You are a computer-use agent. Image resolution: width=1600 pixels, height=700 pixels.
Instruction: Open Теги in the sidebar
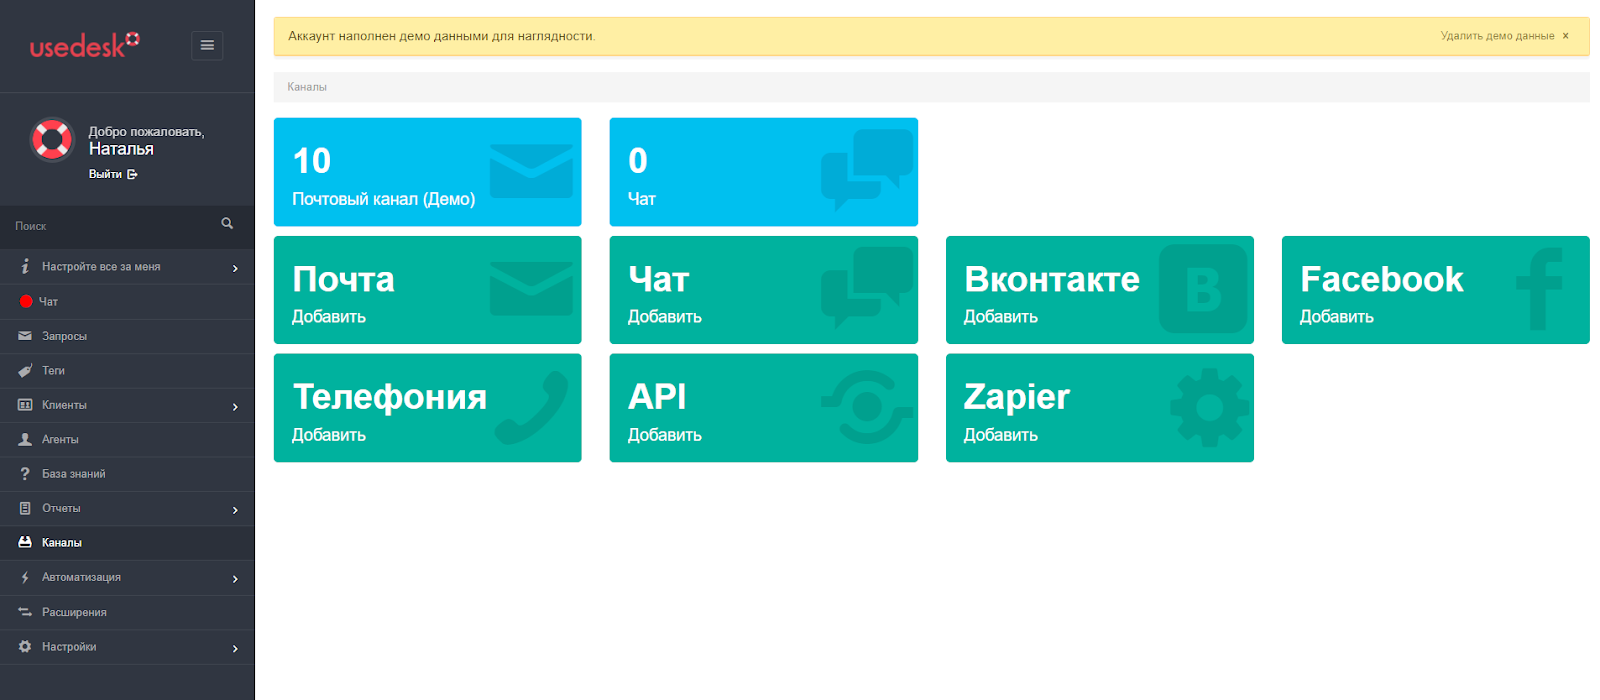(127, 371)
